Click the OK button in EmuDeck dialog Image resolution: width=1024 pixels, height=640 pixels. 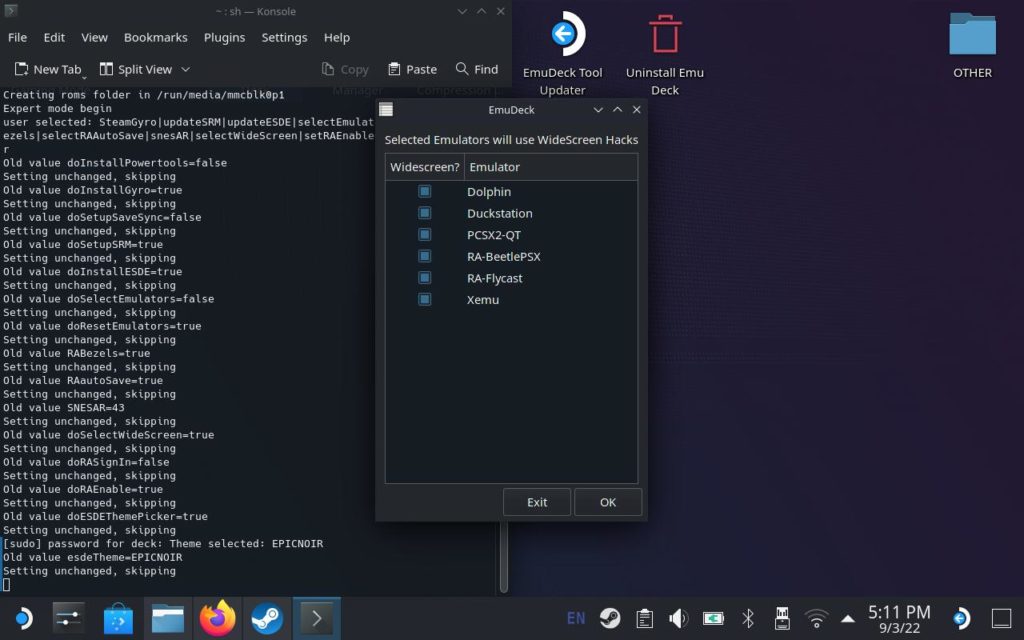click(x=608, y=502)
